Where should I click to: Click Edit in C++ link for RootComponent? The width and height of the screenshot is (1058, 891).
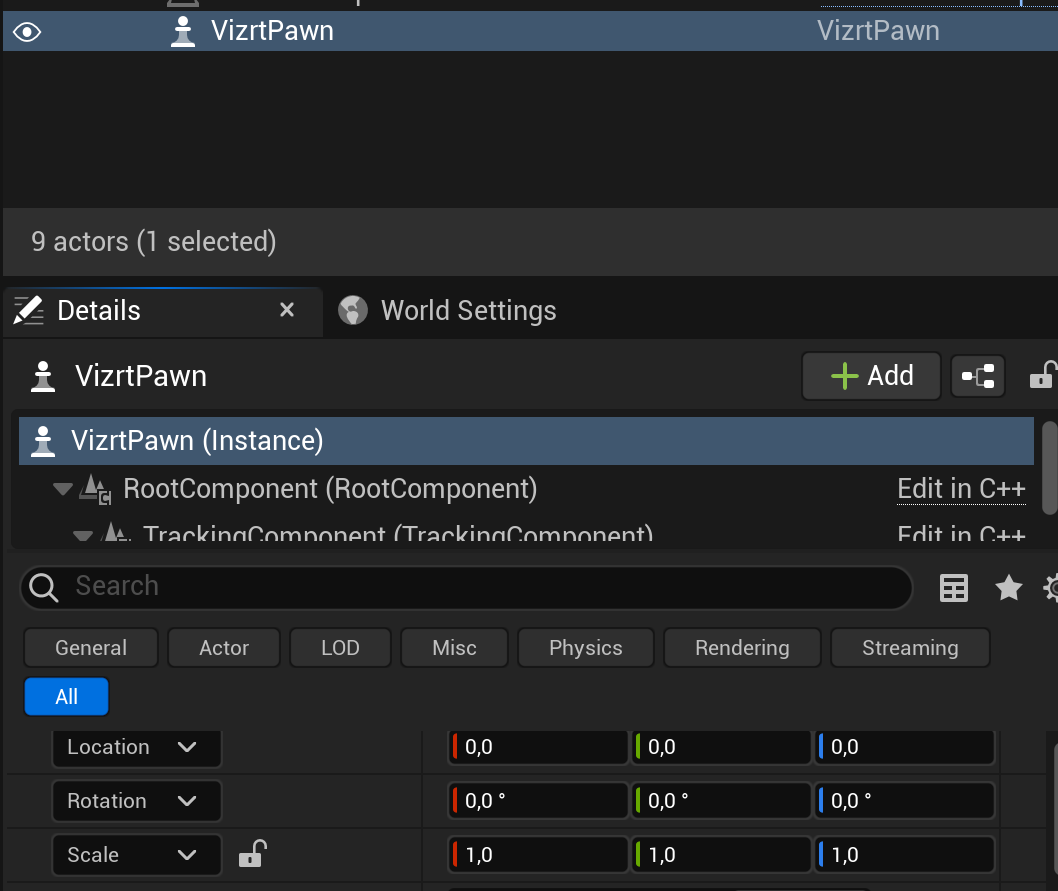961,489
